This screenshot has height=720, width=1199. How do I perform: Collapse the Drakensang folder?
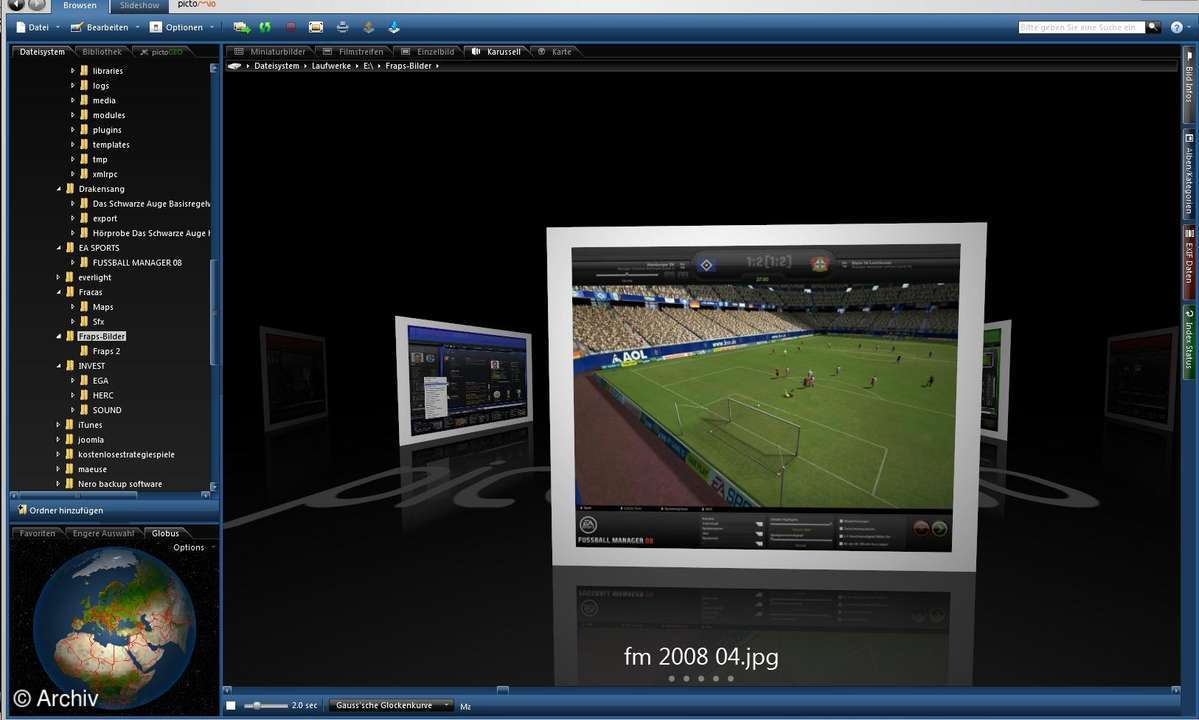(x=59, y=189)
